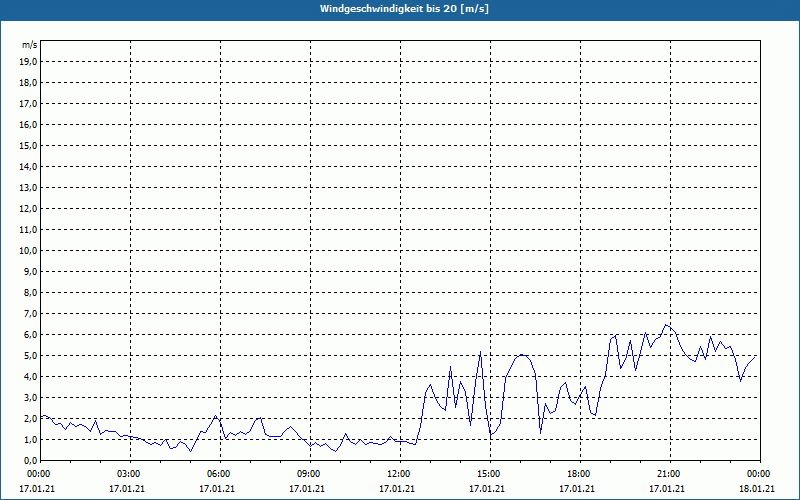Select the 19,0 y-axis label
800x500 pixels.
(28, 62)
